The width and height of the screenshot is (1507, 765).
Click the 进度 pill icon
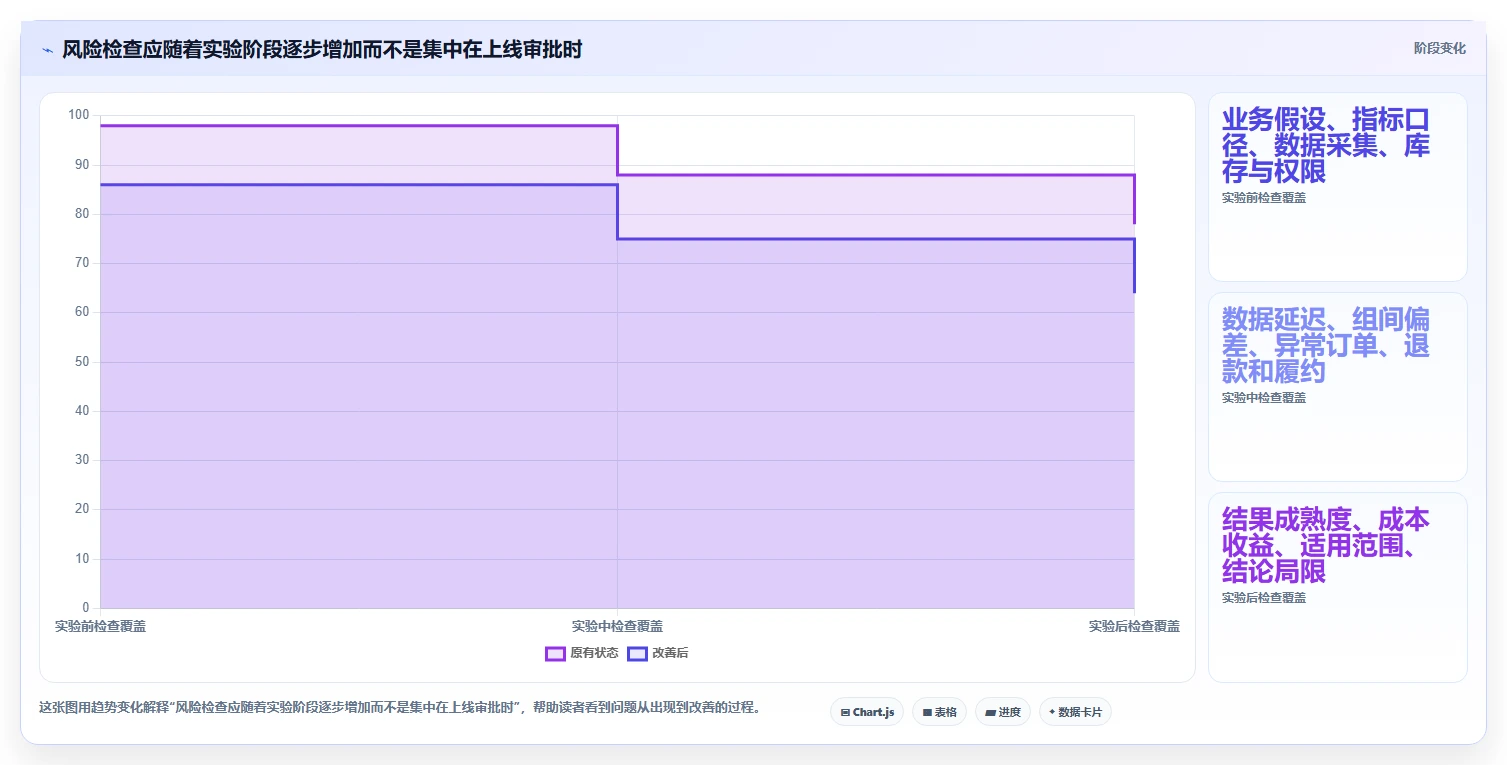[x=990, y=713]
